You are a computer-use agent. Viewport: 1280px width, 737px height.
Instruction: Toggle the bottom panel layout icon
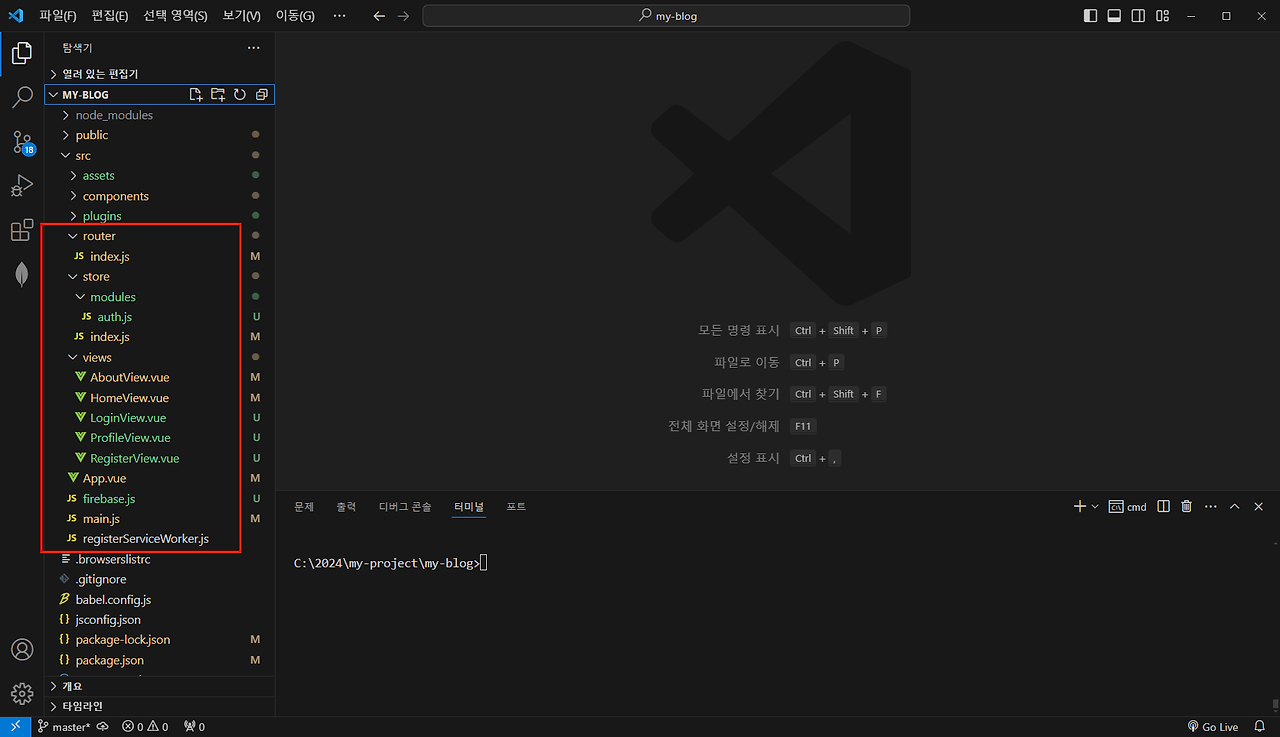click(x=1114, y=16)
